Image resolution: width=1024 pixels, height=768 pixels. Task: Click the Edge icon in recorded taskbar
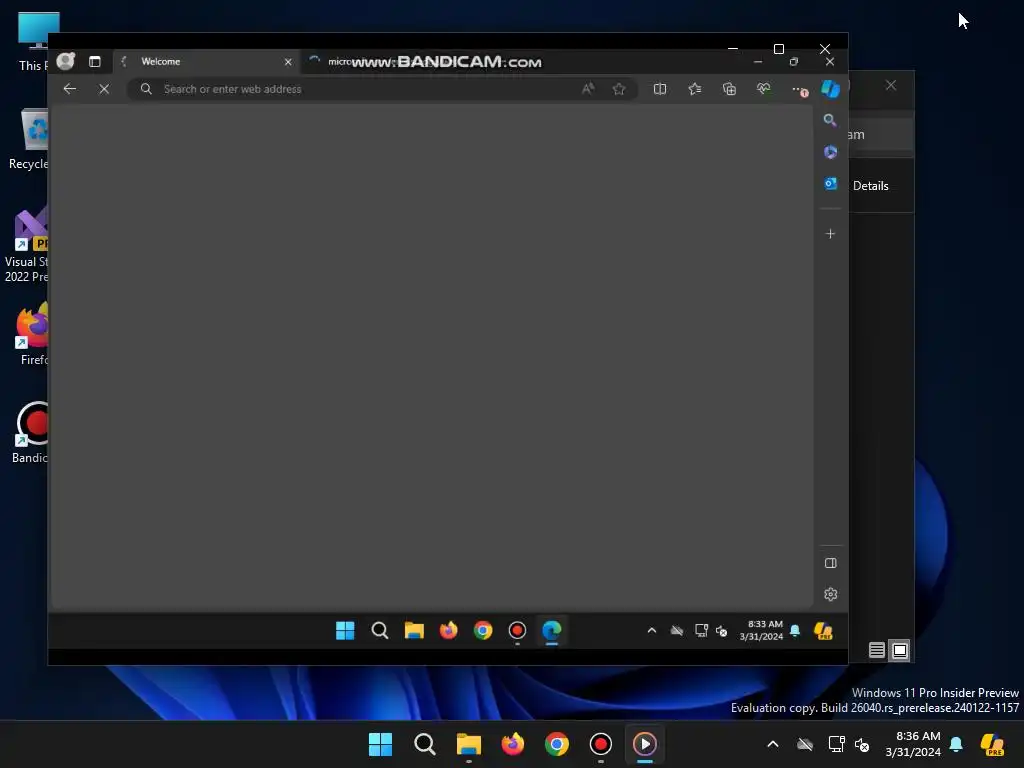click(551, 630)
